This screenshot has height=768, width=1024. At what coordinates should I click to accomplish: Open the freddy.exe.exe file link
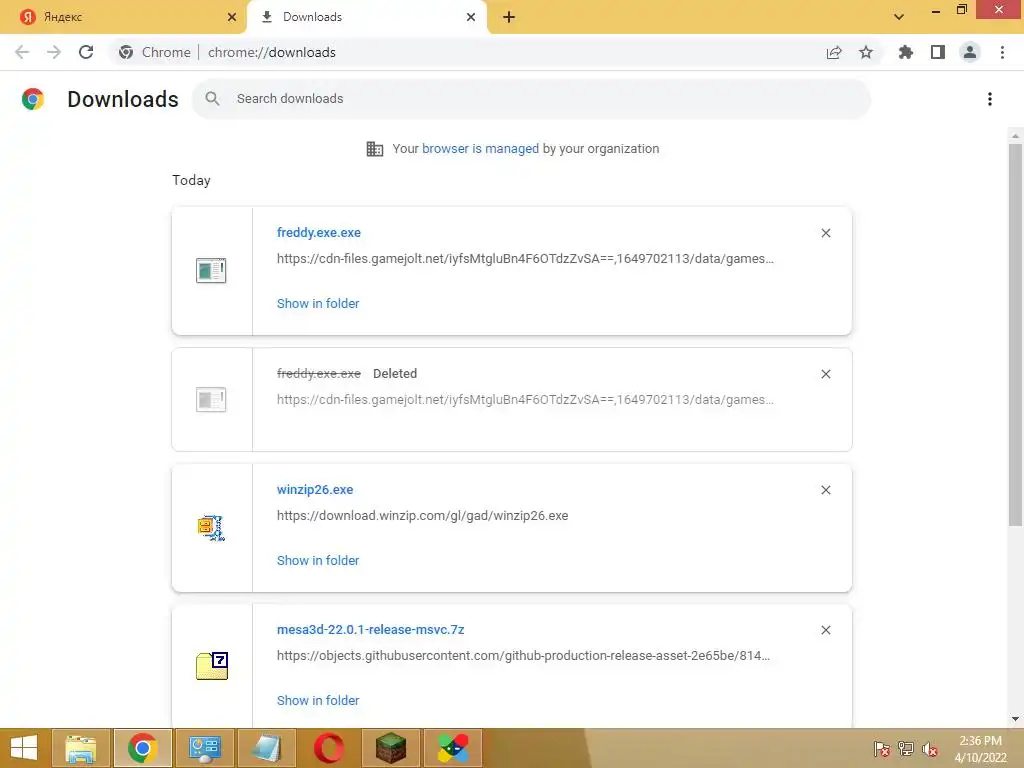tap(319, 232)
